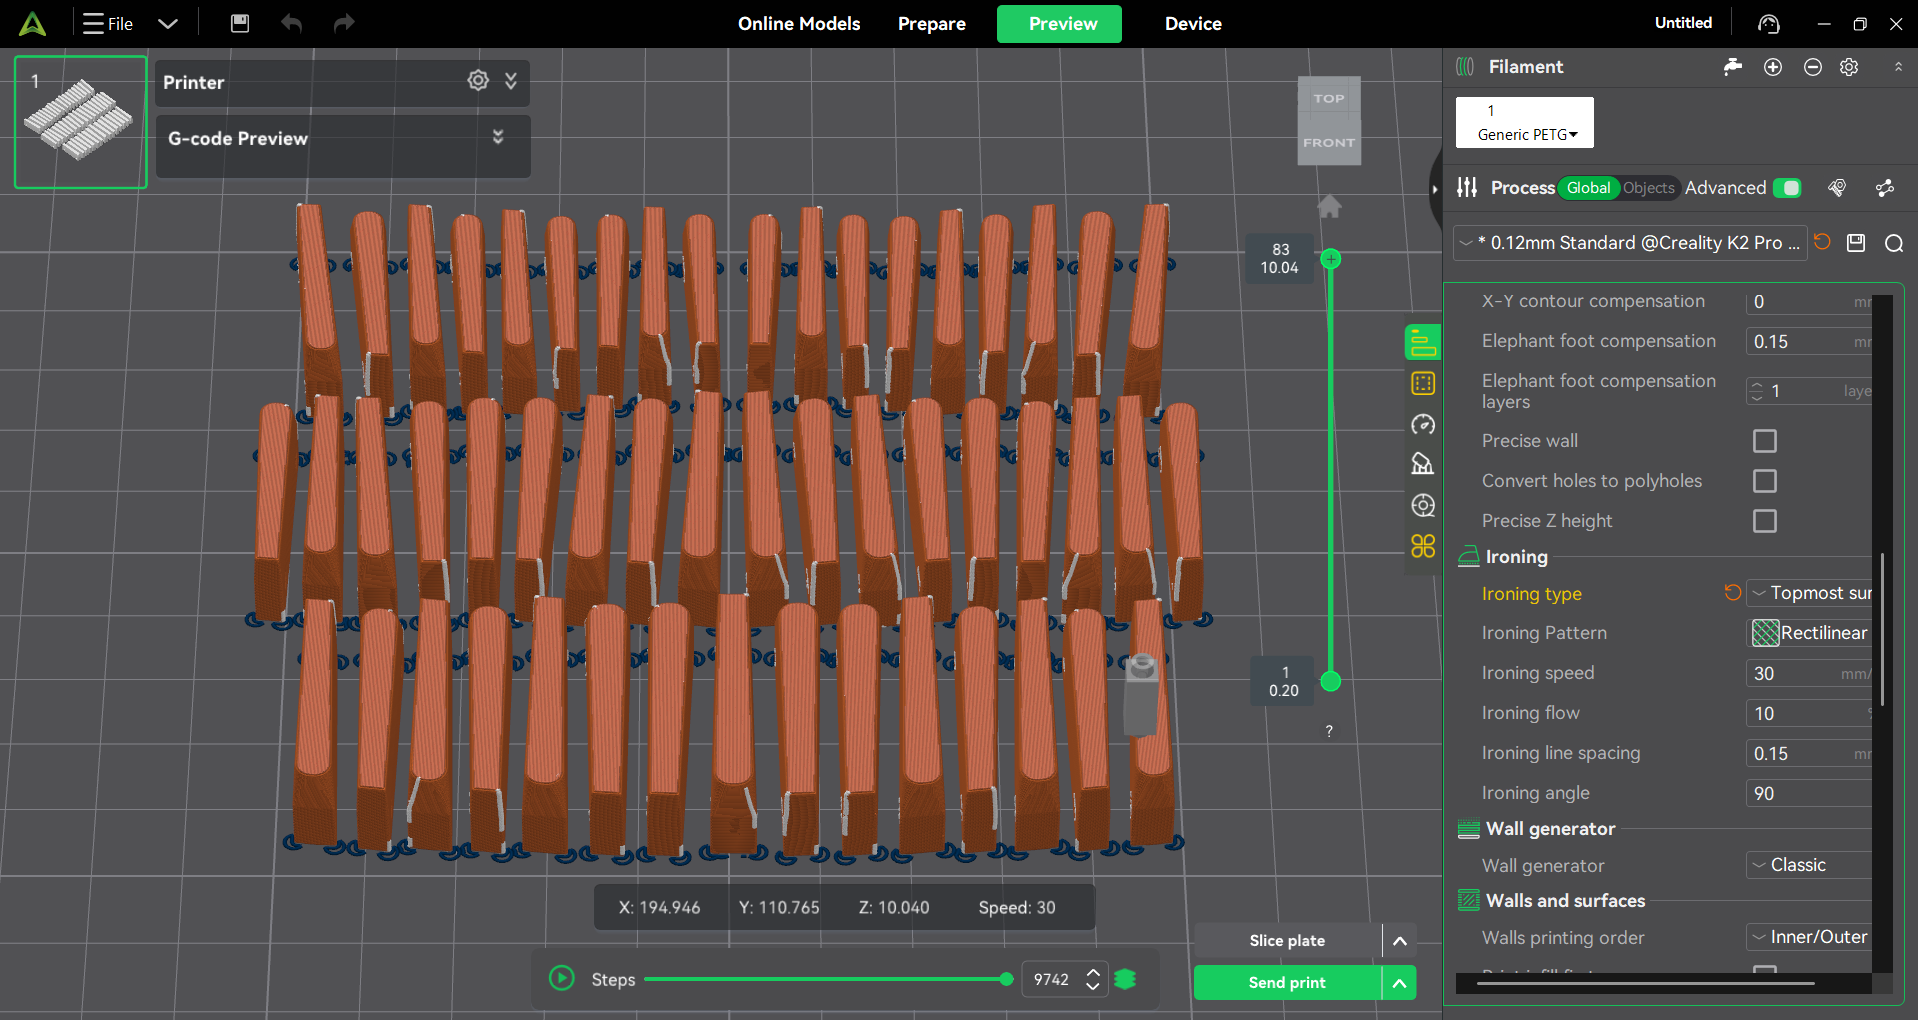
Task: Click the top layer slider handle
Action: pyautogui.click(x=1330, y=259)
